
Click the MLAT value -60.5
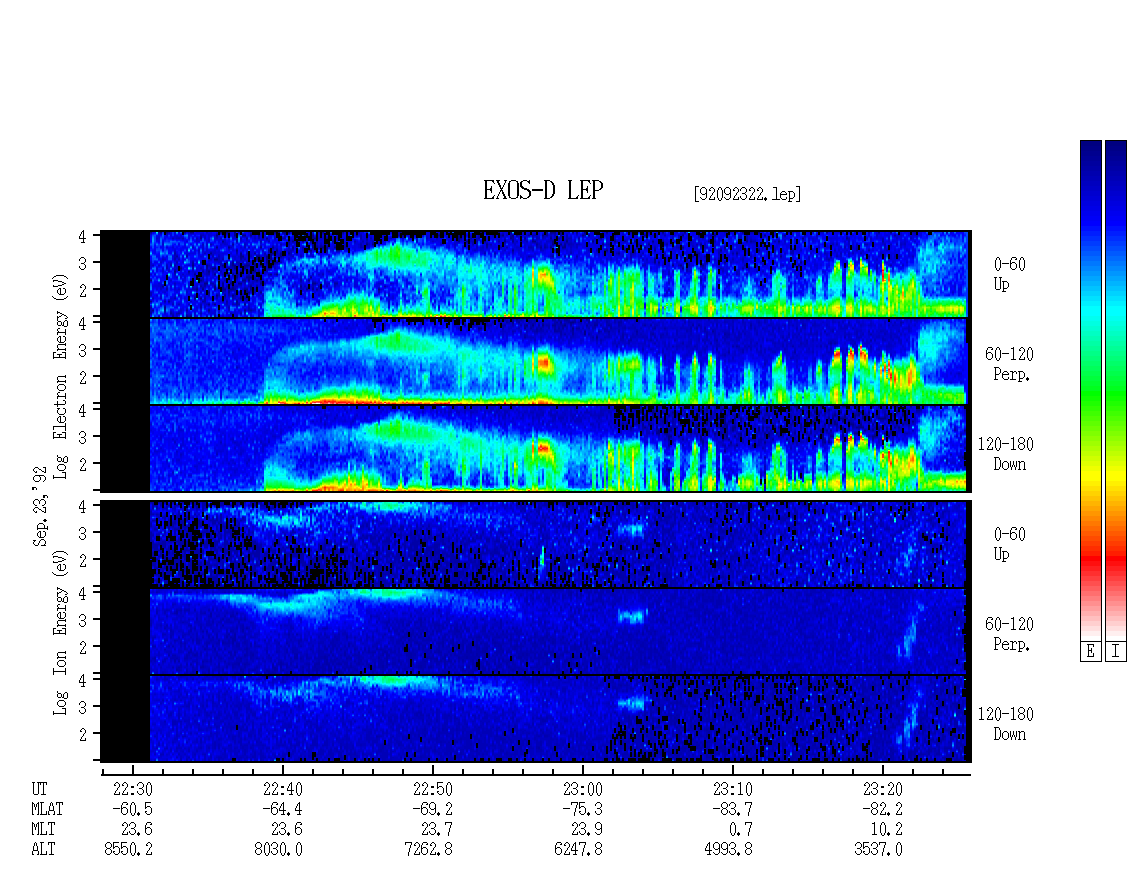coord(133,809)
